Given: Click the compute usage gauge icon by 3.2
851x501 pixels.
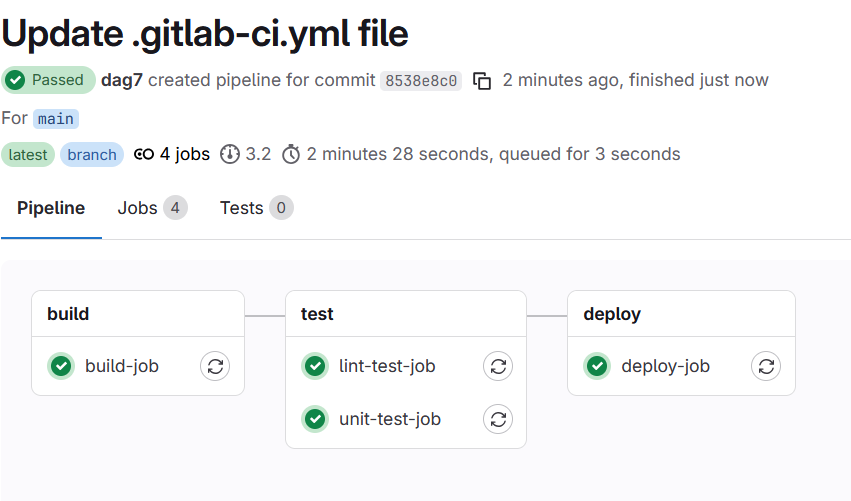Looking at the screenshot, I should tap(230, 154).
